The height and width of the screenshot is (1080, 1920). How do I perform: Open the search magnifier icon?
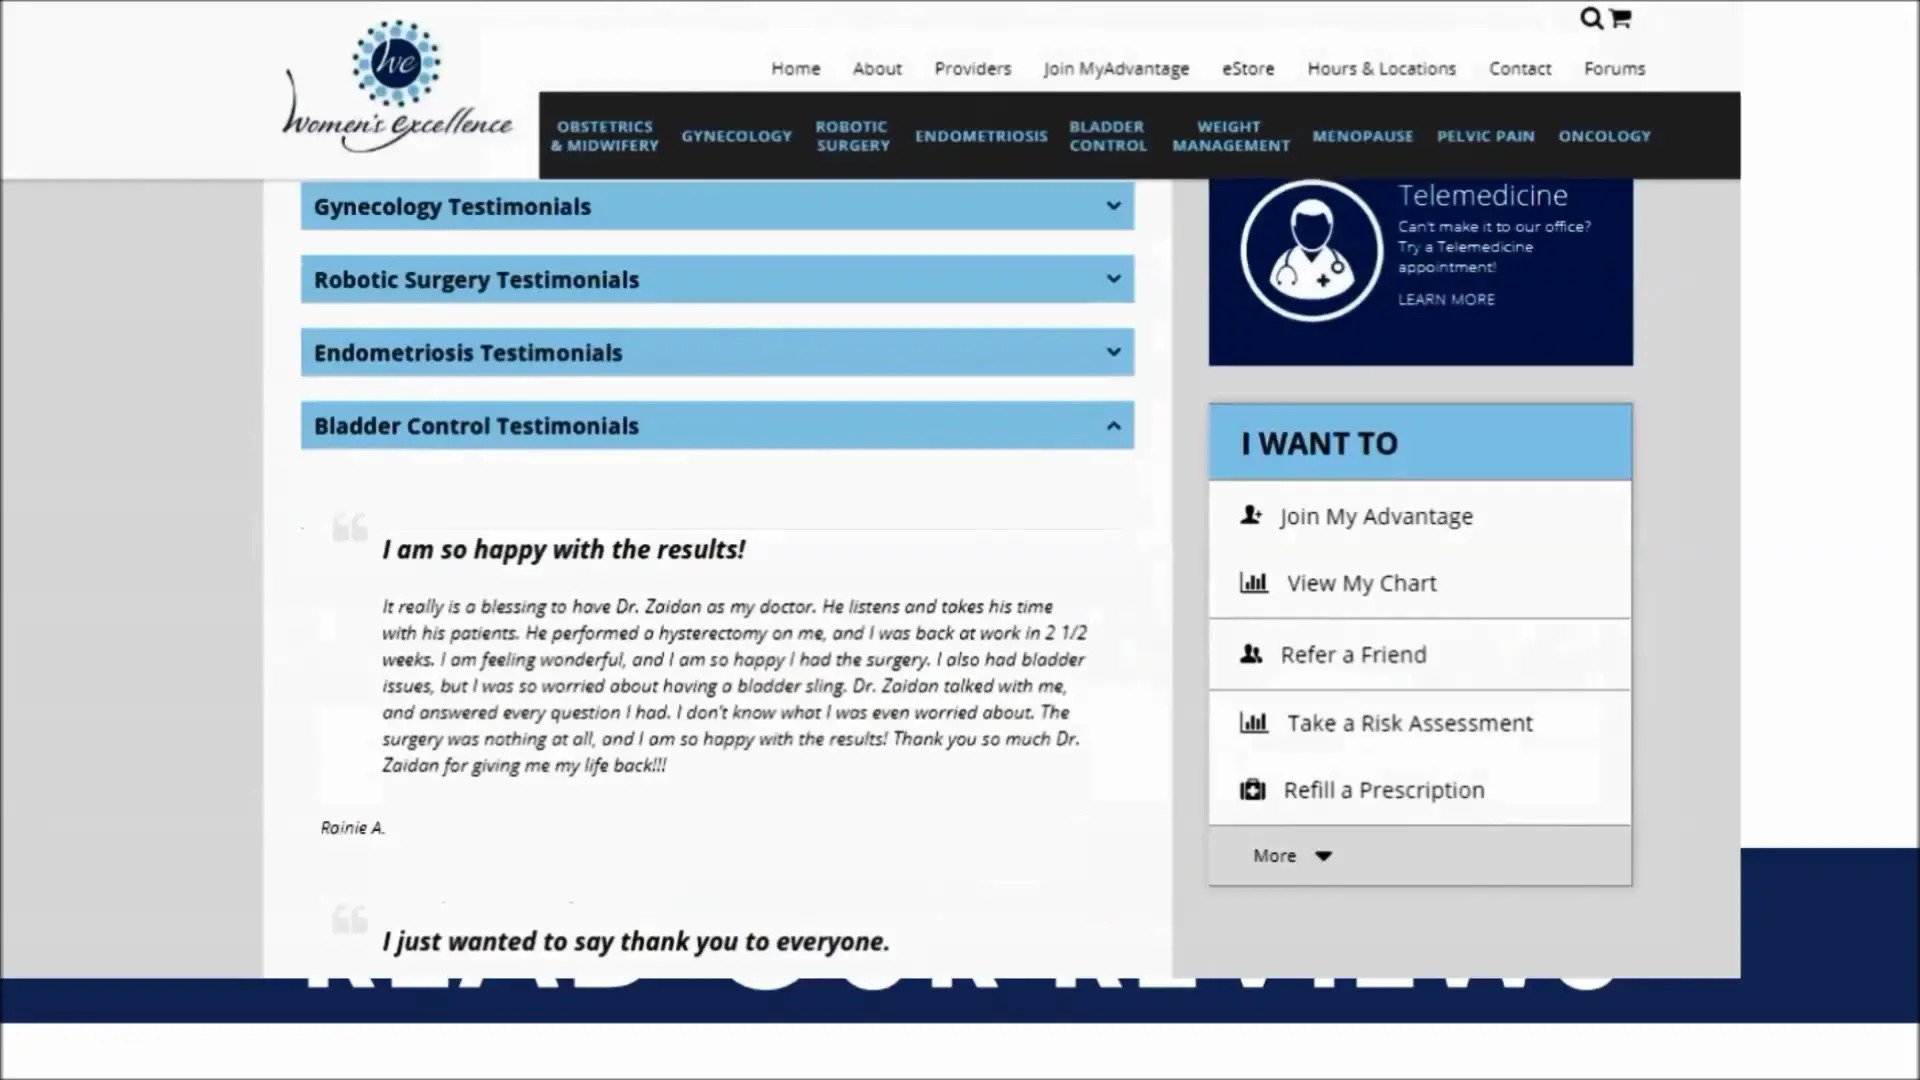tap(1590, 18)
